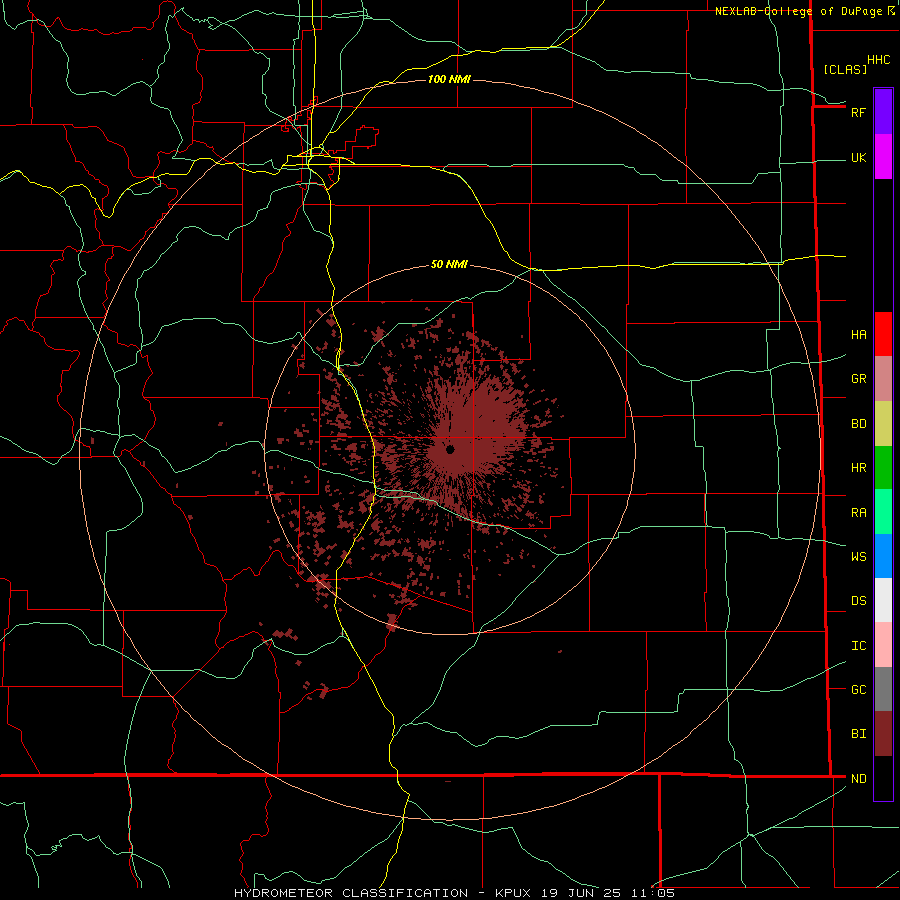
Task: Click the ND black legend swatch
Action: tap(883, 778)
